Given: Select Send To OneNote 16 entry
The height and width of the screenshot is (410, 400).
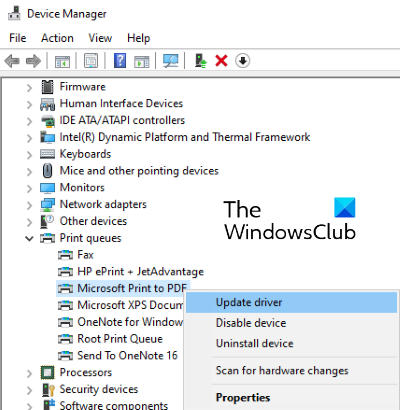Looking at the screenshot, I should click(x=127, y=356).
